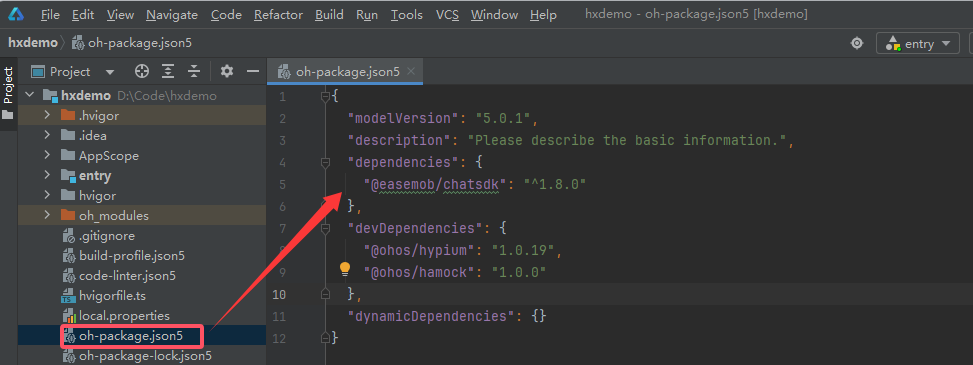Open the Build menu

[329, 15]
